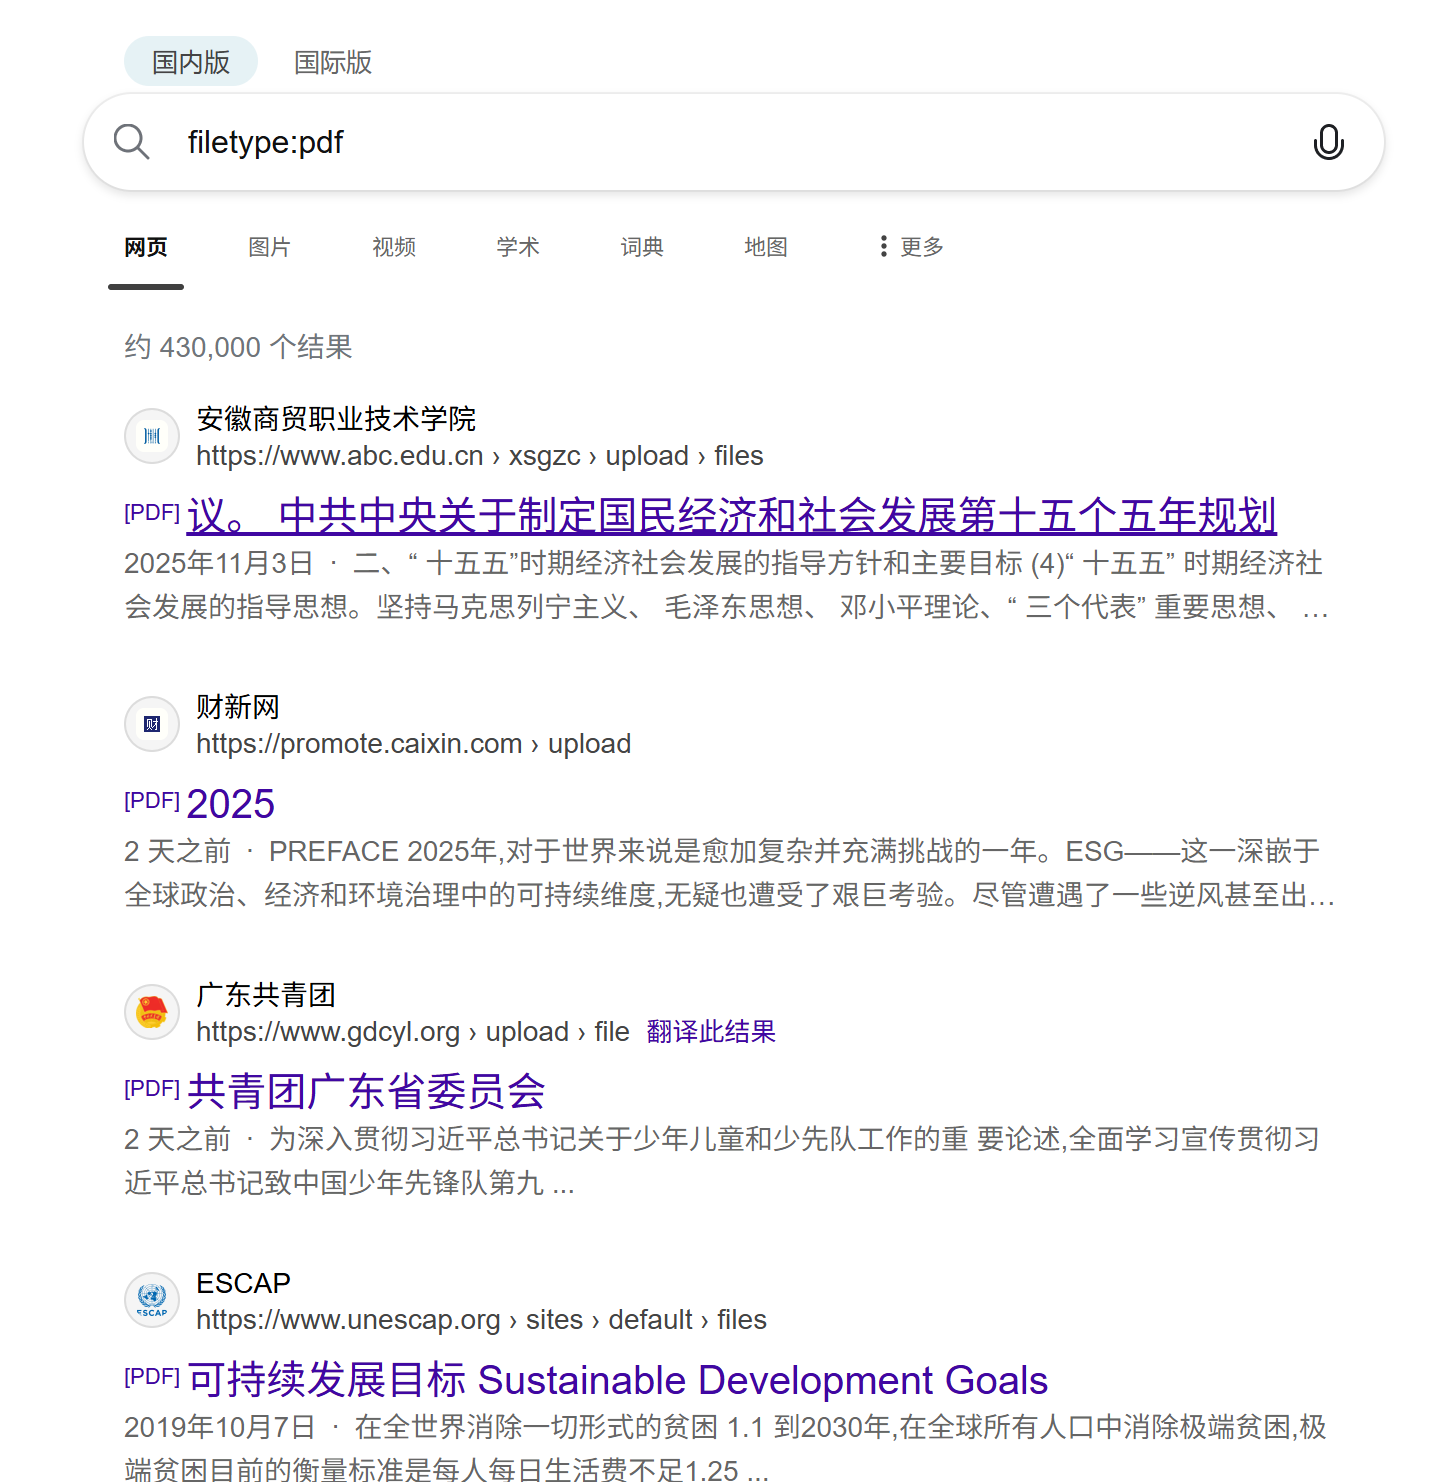Select the 学术 tab
The height and width of the screenshot is (1482, 1446).
click(518, 247)
